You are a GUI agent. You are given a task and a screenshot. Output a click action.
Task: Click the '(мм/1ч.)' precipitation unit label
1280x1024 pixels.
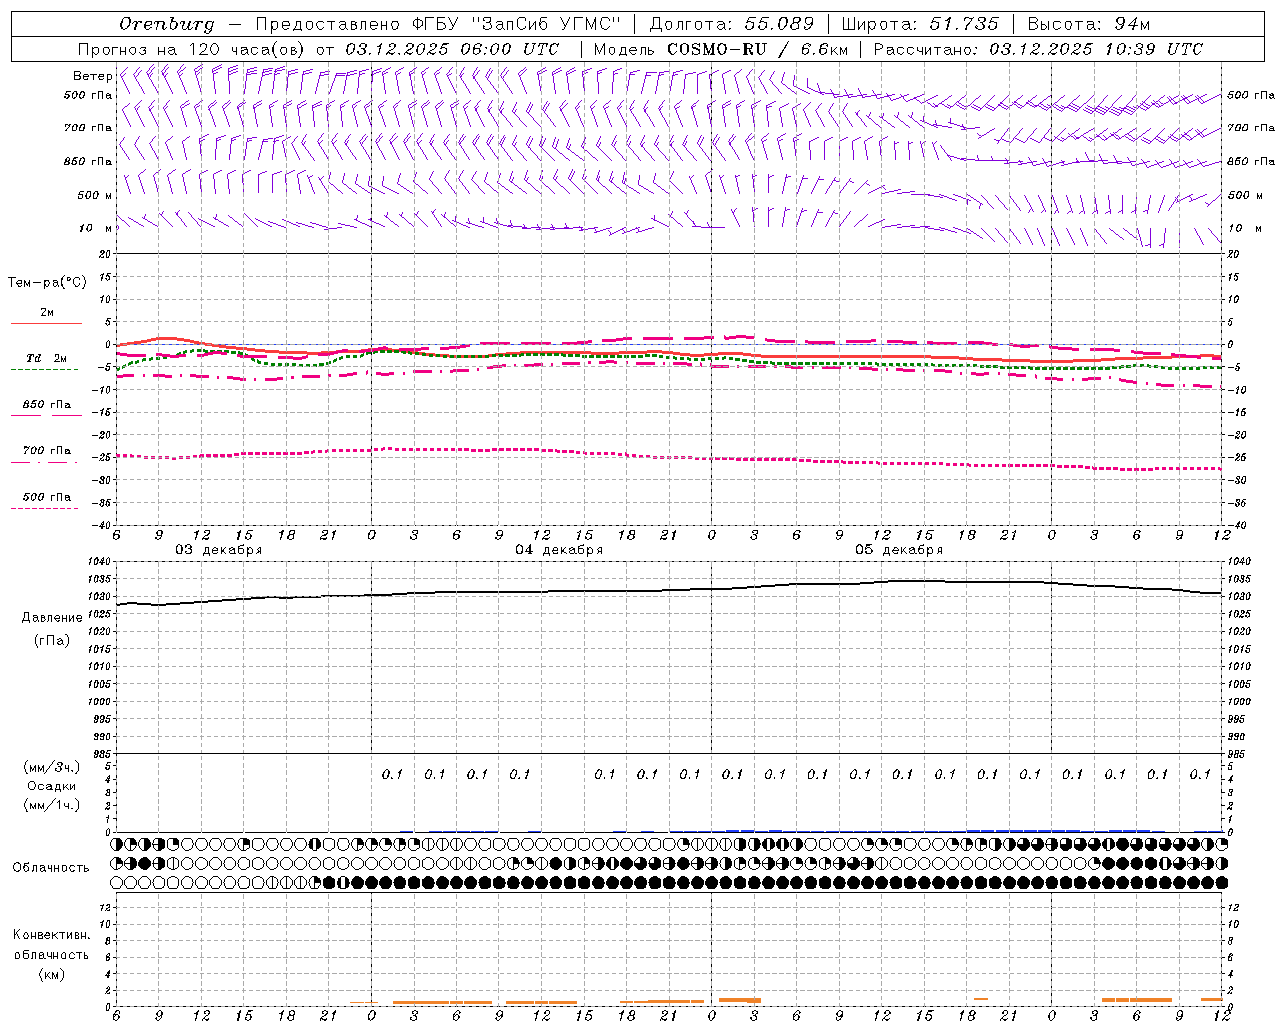coord(52,805)
